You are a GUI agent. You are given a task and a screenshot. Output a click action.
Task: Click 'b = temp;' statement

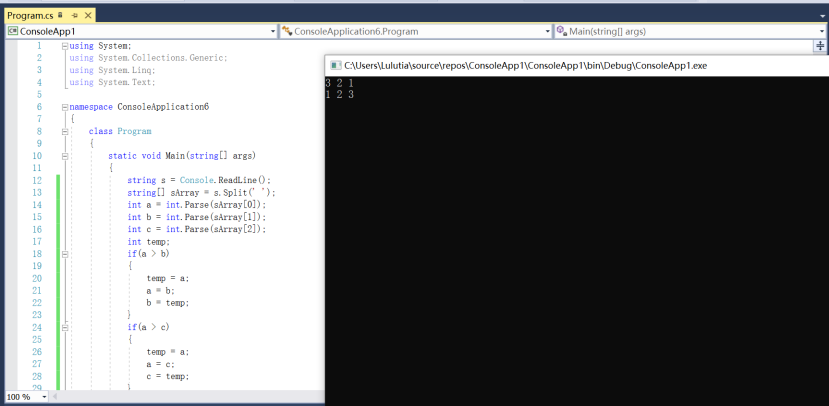(x=168, y=303)
